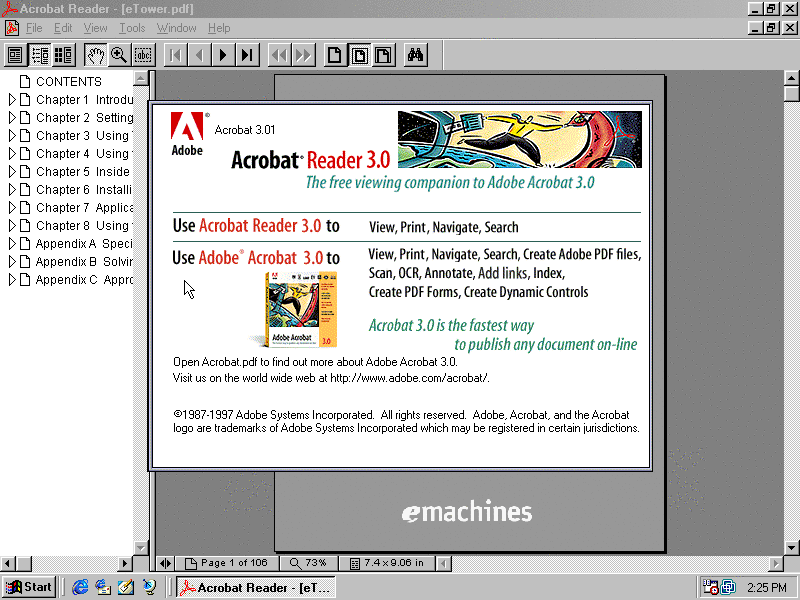Toggle Bookmarks and Page view
800x600 pixels.
[40, 55]
